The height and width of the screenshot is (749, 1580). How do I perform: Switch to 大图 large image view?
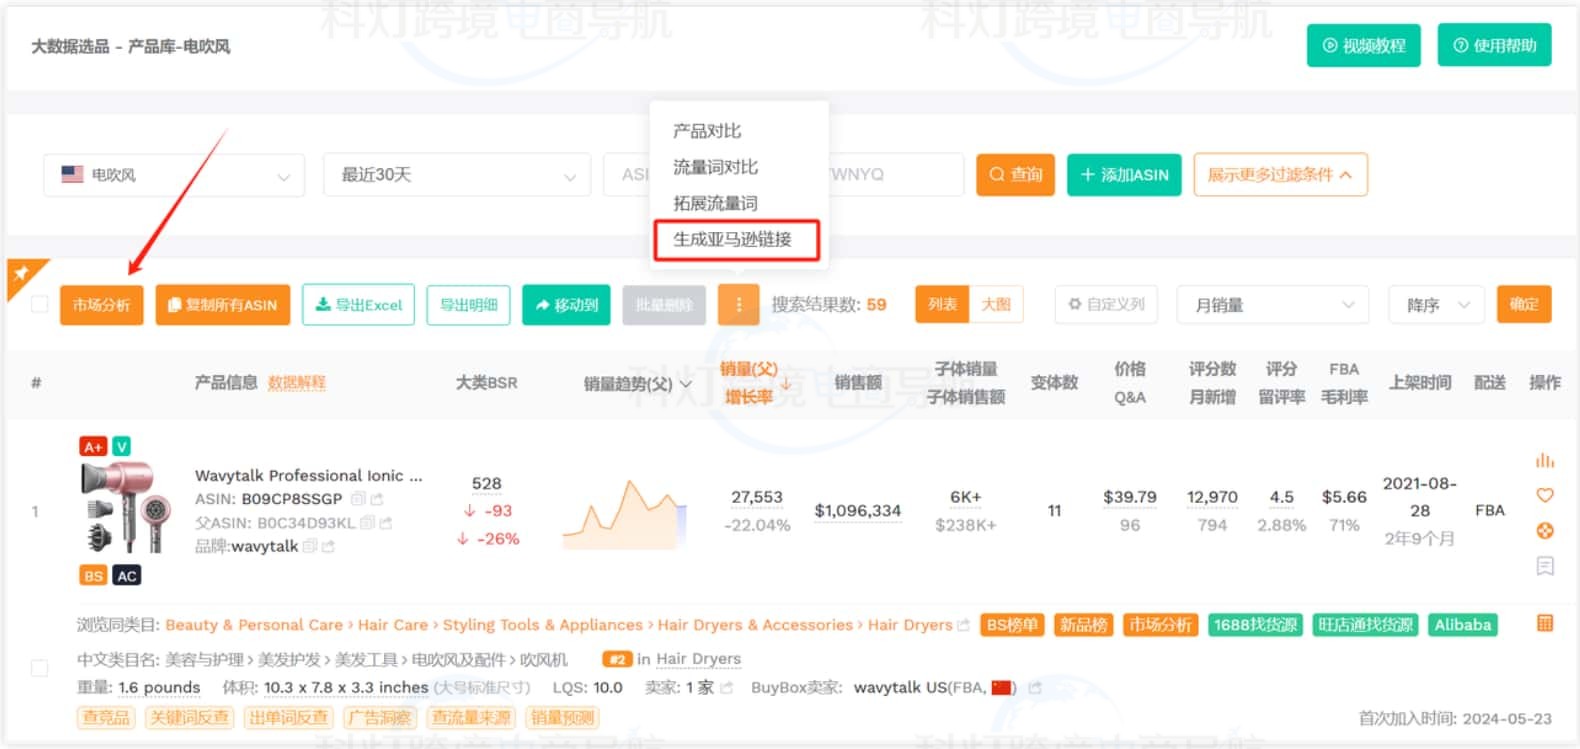coord(996,304)
